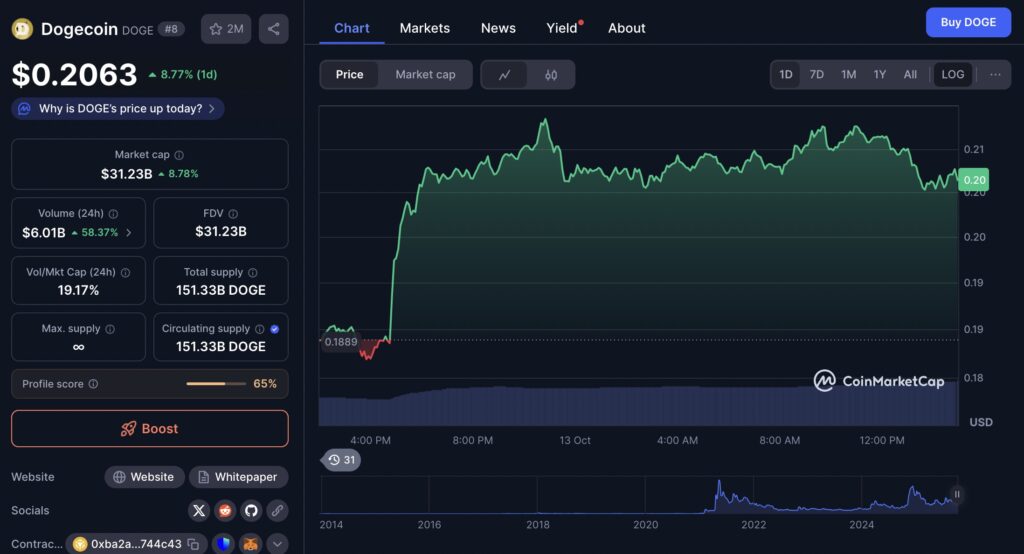Viewport: 1024px width, 554px height.
Task: Click Profile score info icon
Action: point(93,383)
